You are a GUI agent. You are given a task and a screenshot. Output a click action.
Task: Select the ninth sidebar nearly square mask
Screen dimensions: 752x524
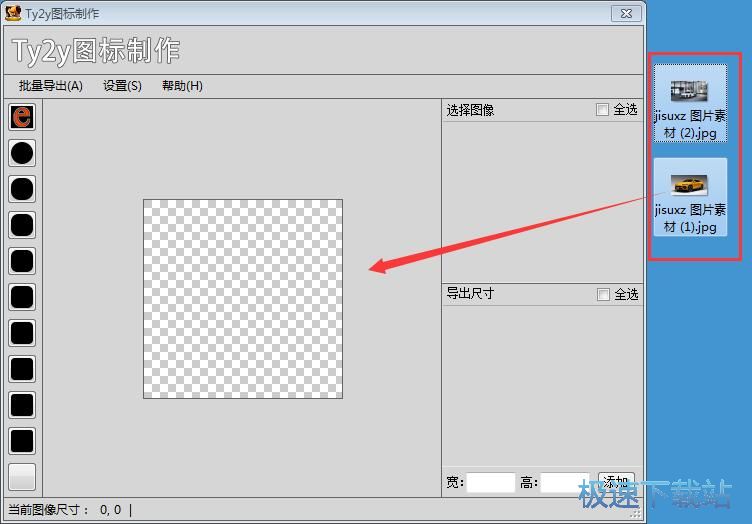(22, 405)
